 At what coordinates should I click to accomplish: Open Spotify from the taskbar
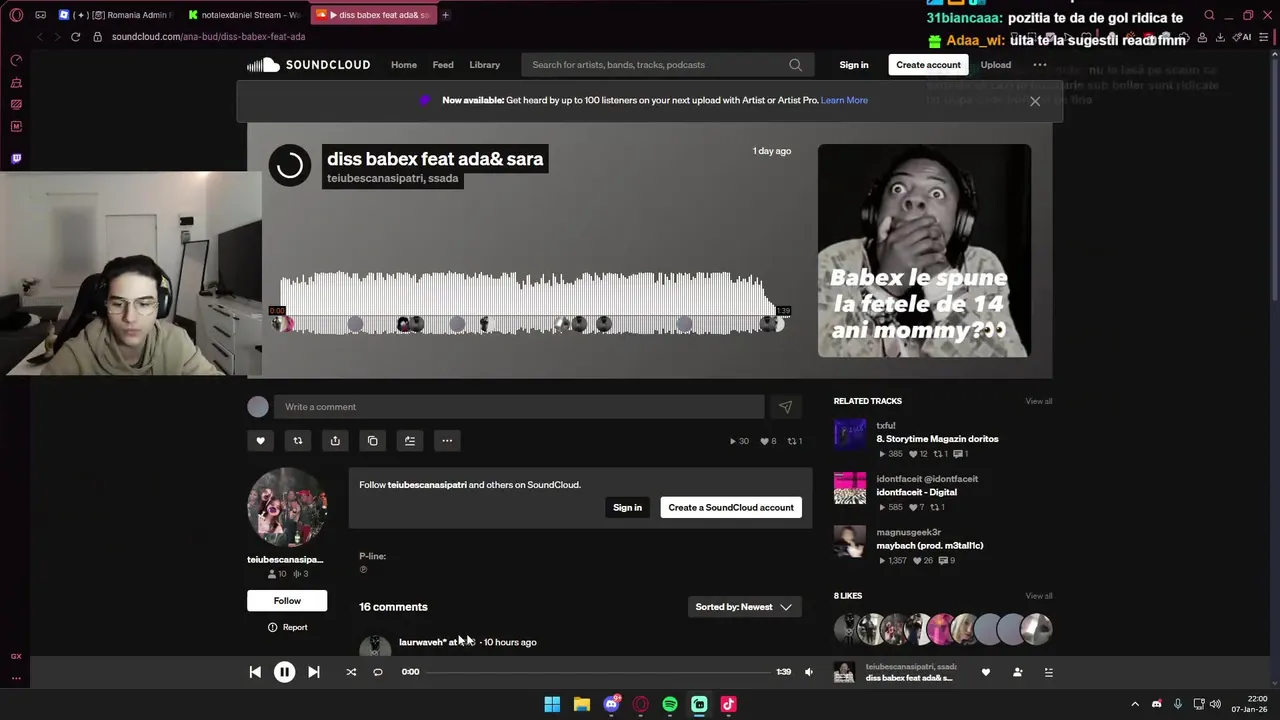tap(670, 704)
